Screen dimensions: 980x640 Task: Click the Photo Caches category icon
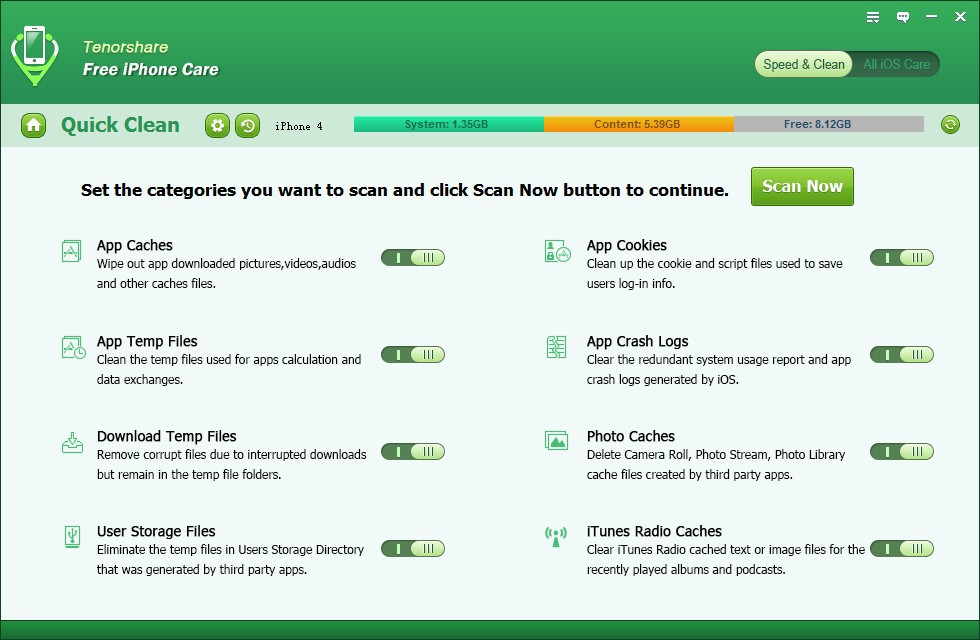click(x=556, y=441)
